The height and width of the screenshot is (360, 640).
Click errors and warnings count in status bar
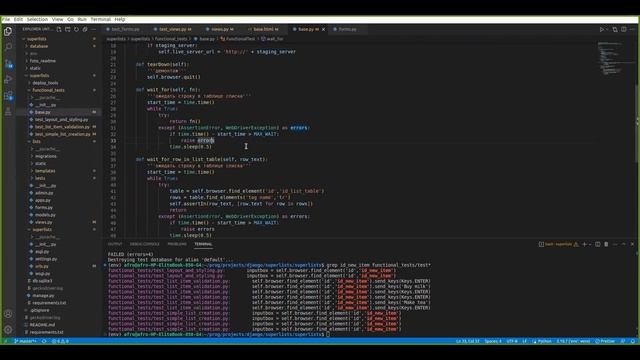point(60,341)
